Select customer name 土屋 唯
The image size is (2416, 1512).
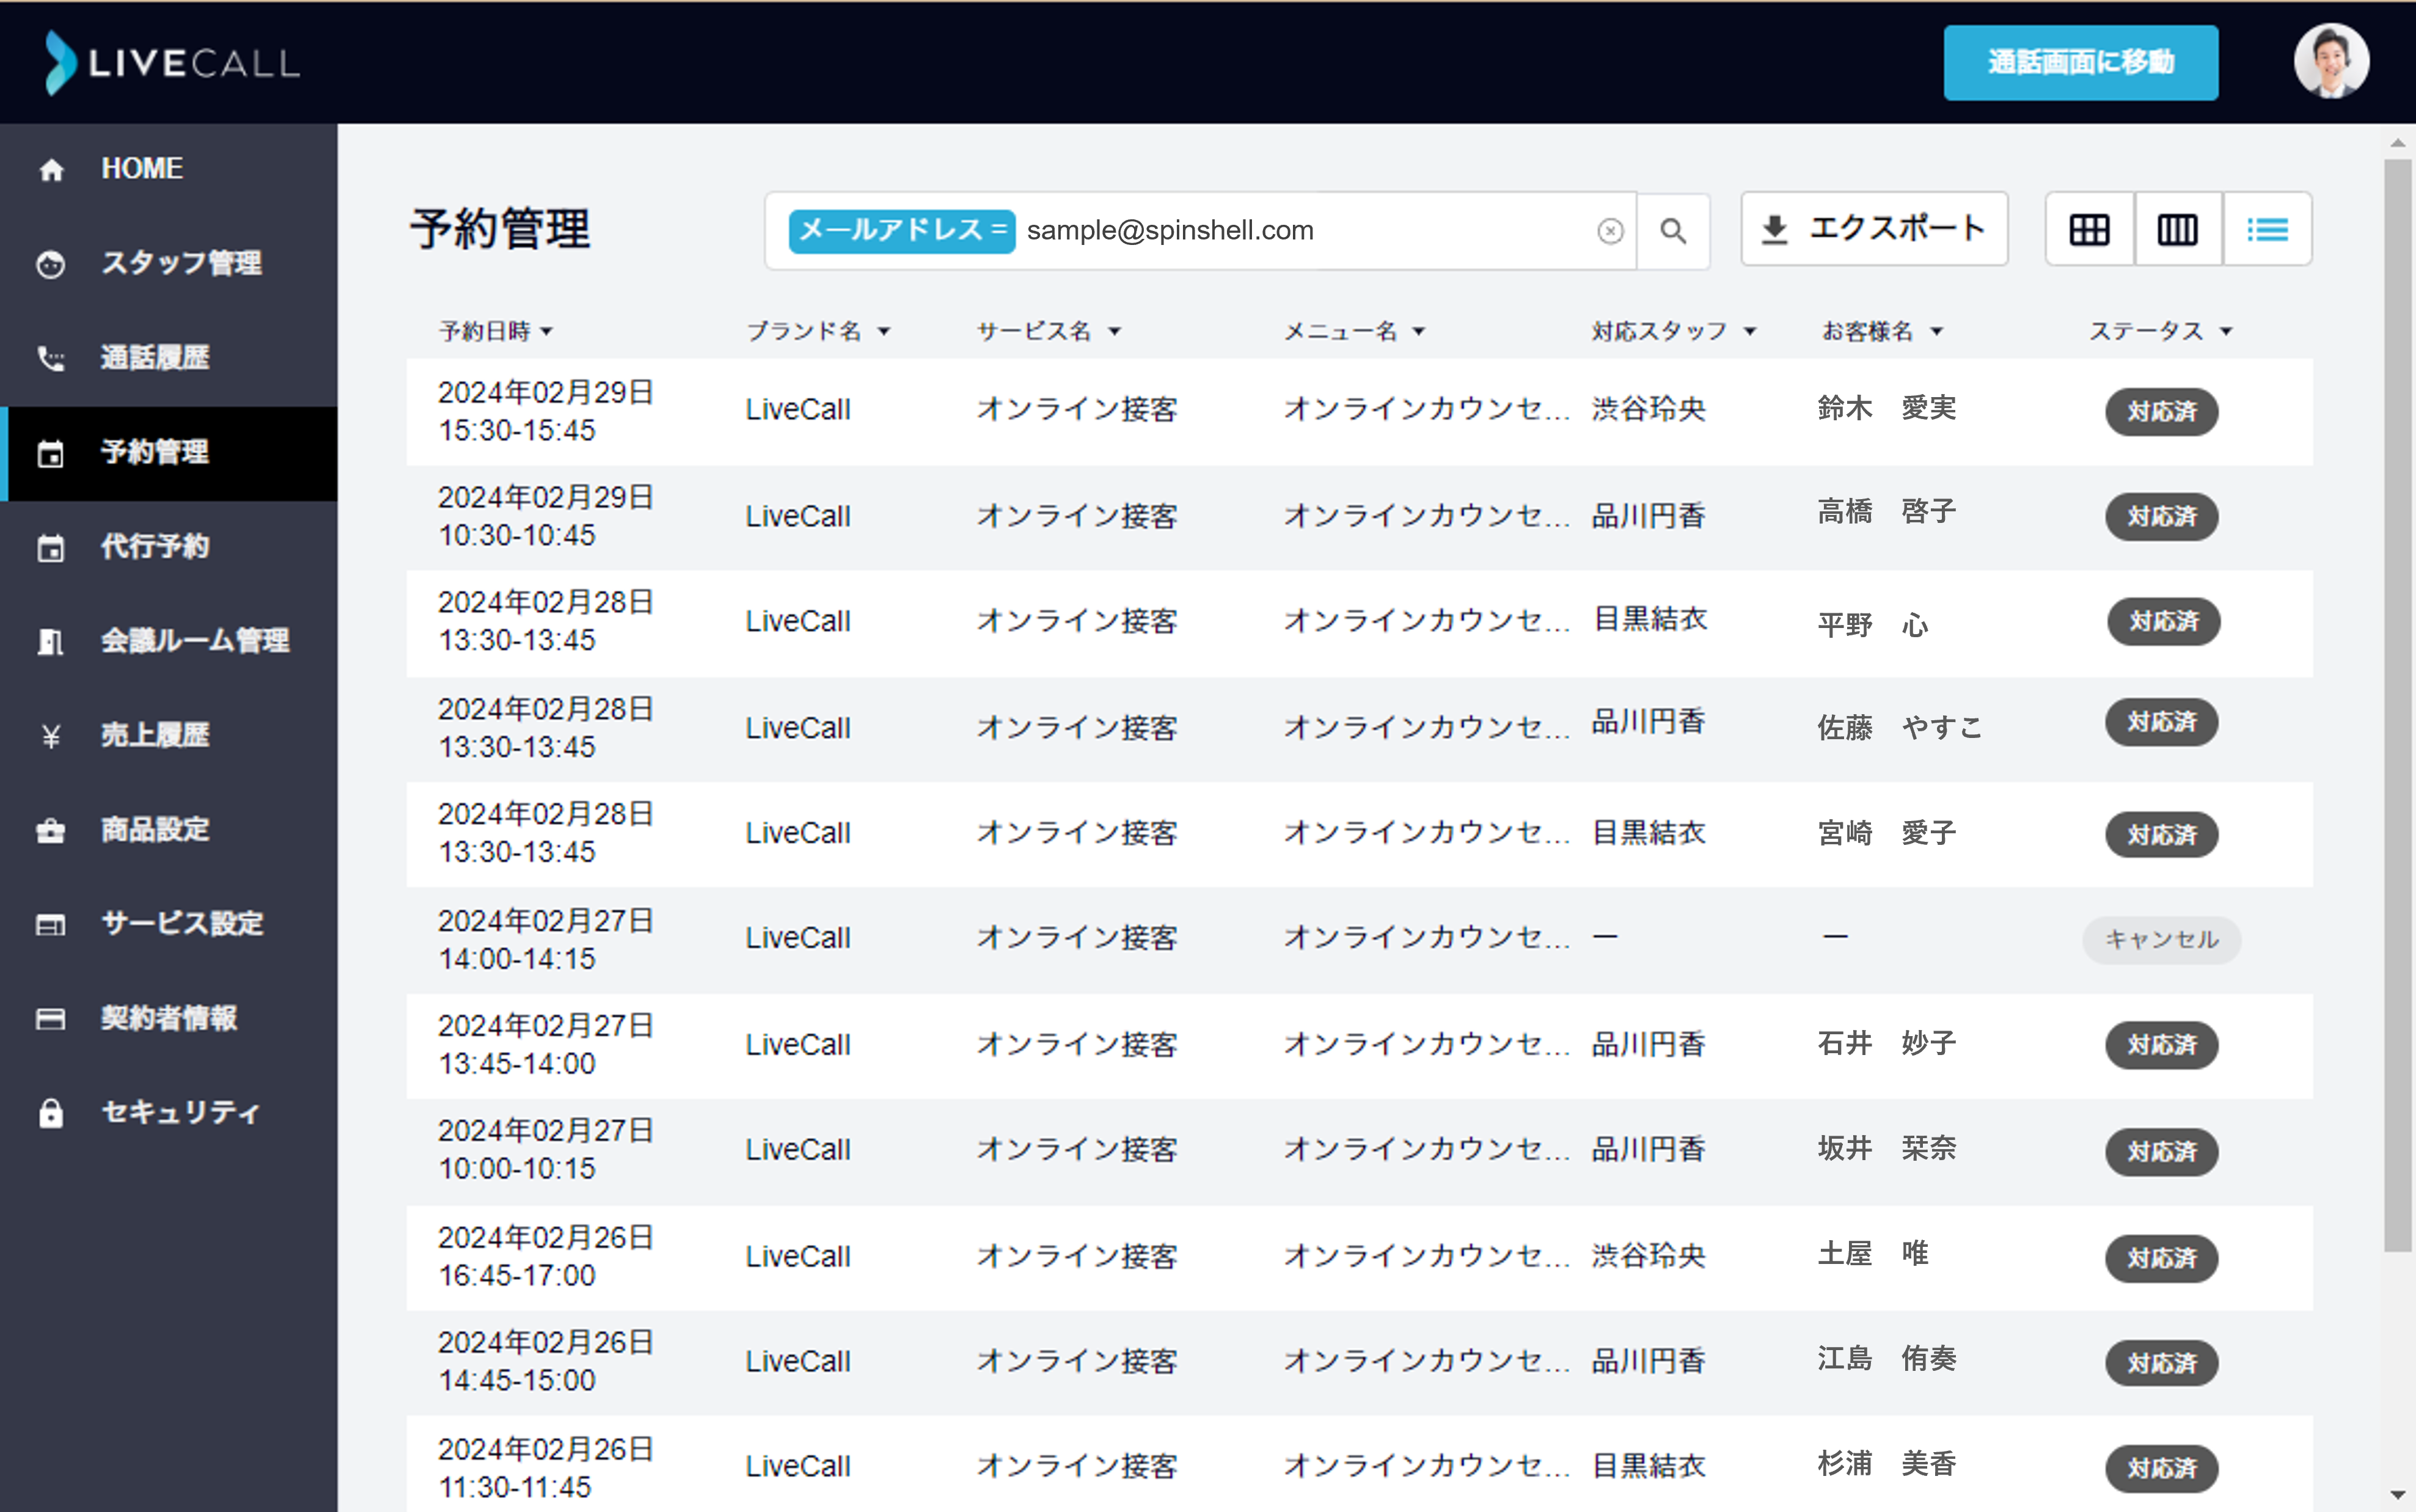pyautogui.click(x=1873, y=1254)
